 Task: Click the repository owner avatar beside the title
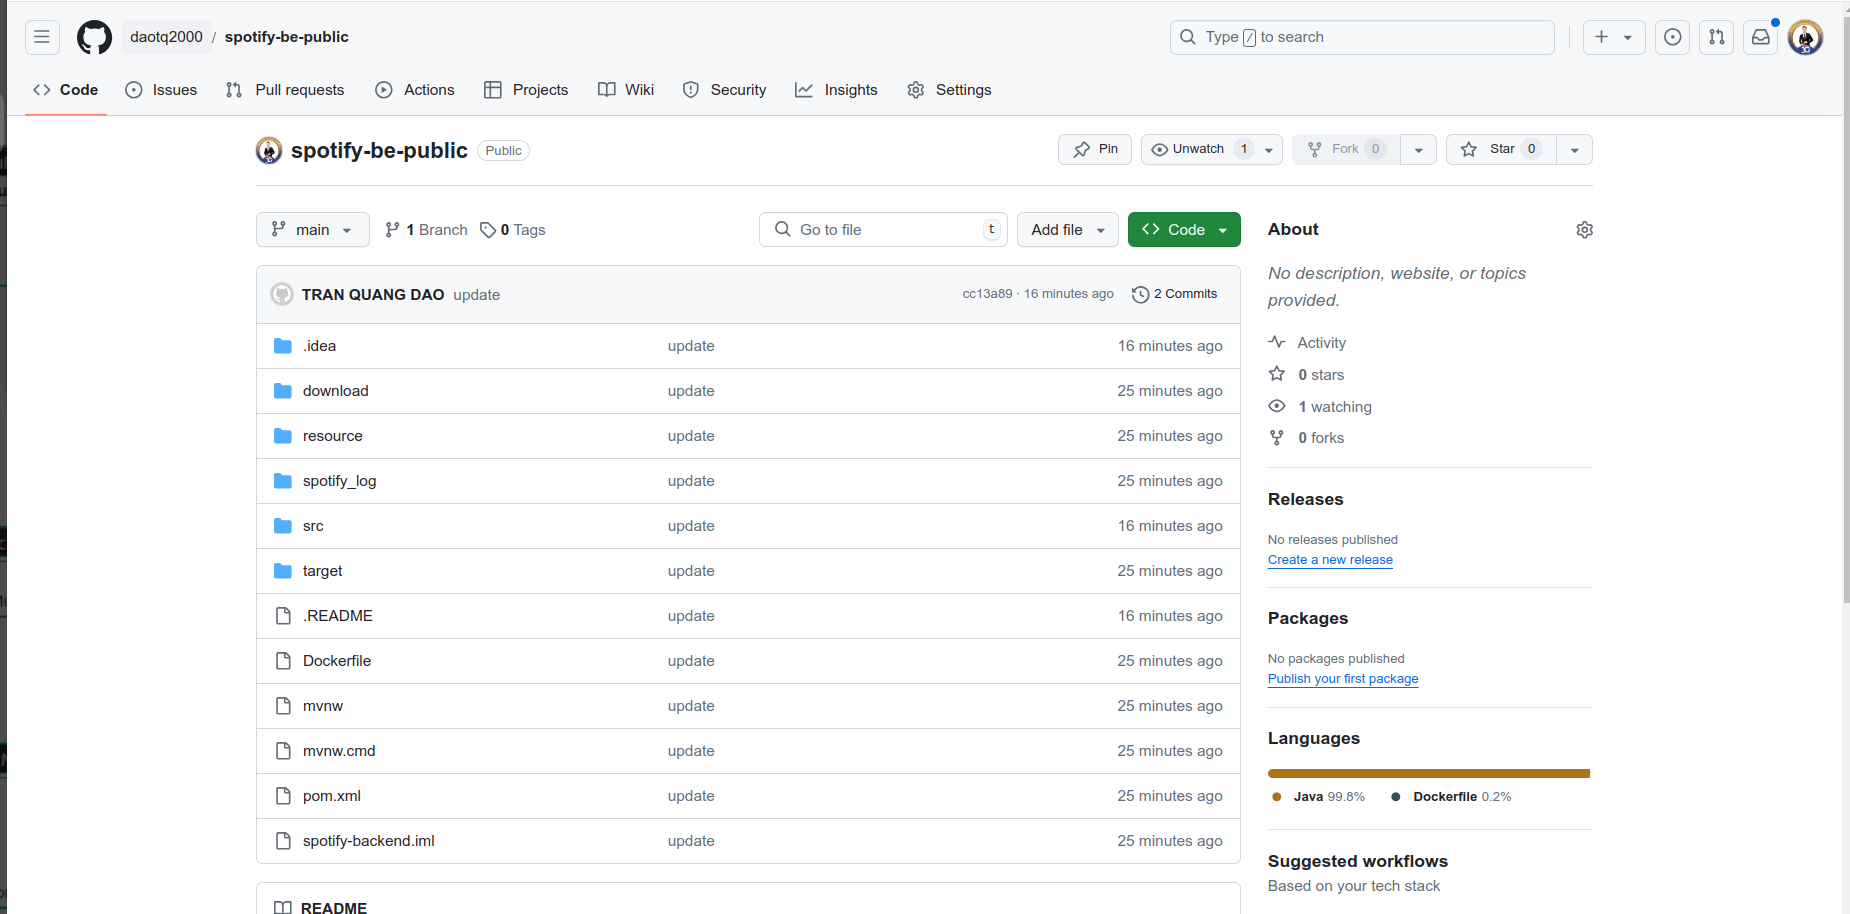pyautogui.click(x=269, y=150)
